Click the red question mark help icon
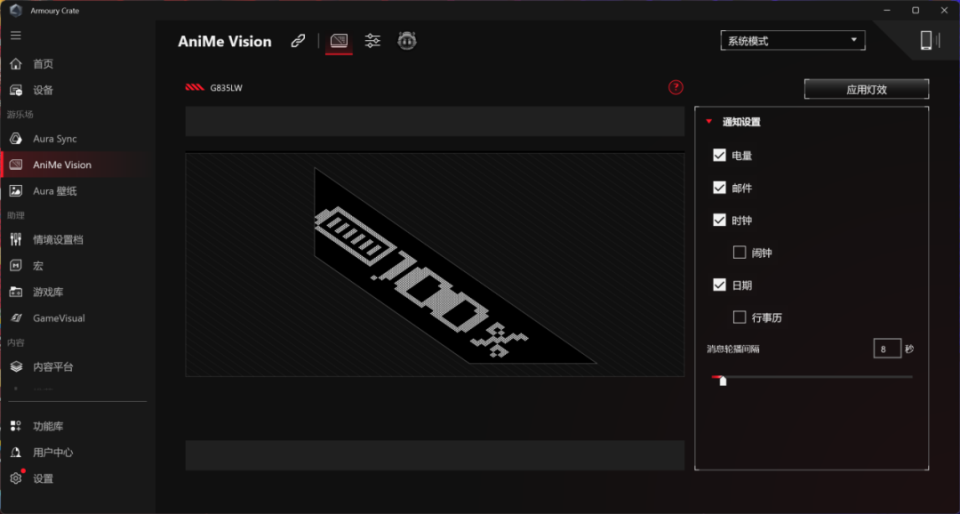 (675, 88)
